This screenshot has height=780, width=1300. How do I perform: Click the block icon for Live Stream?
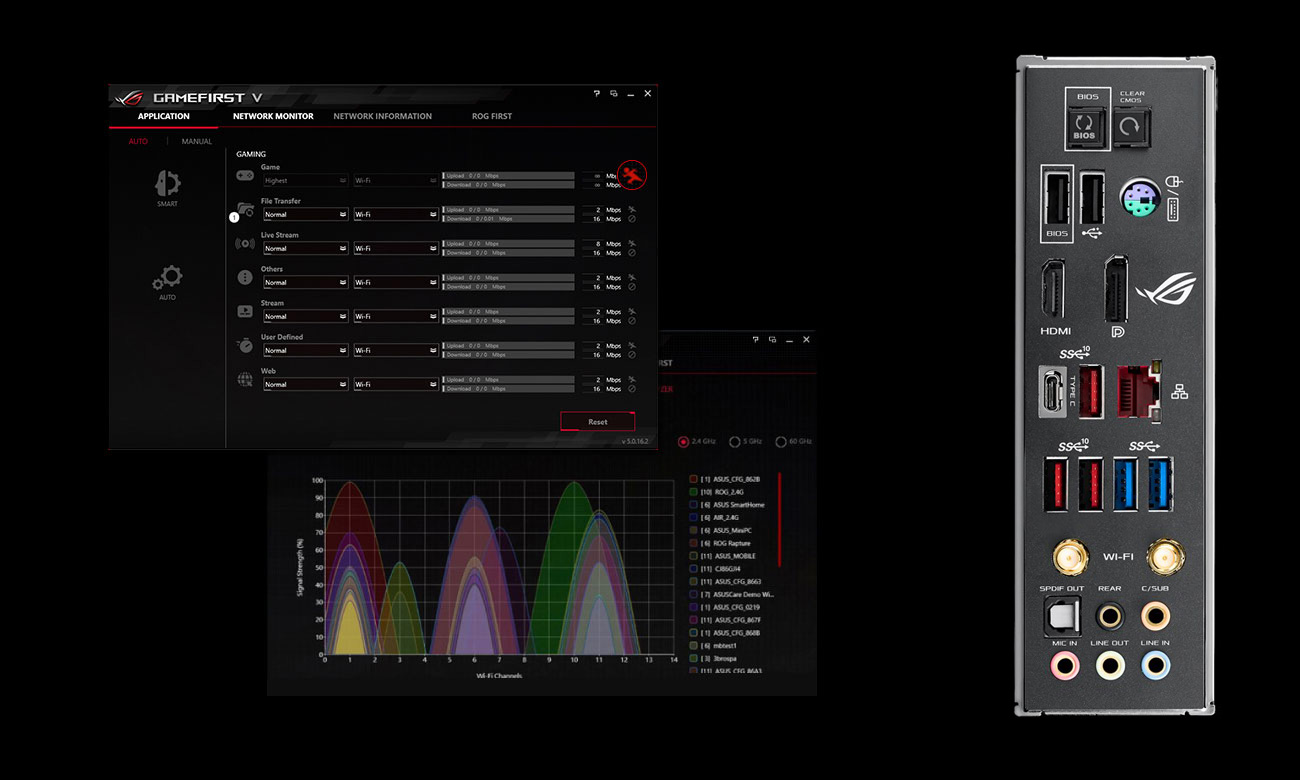(x=632, y=253)
